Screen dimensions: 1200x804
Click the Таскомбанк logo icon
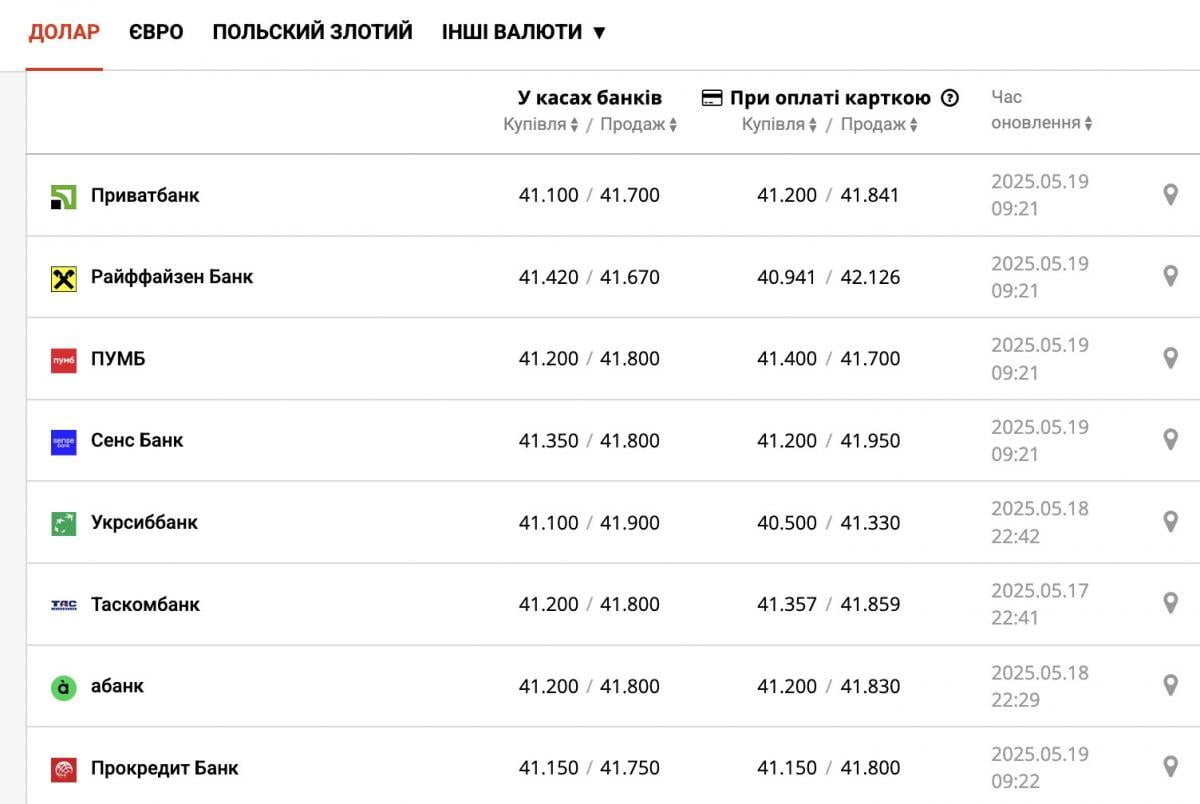pyautogui.click(x=63, y=605)
